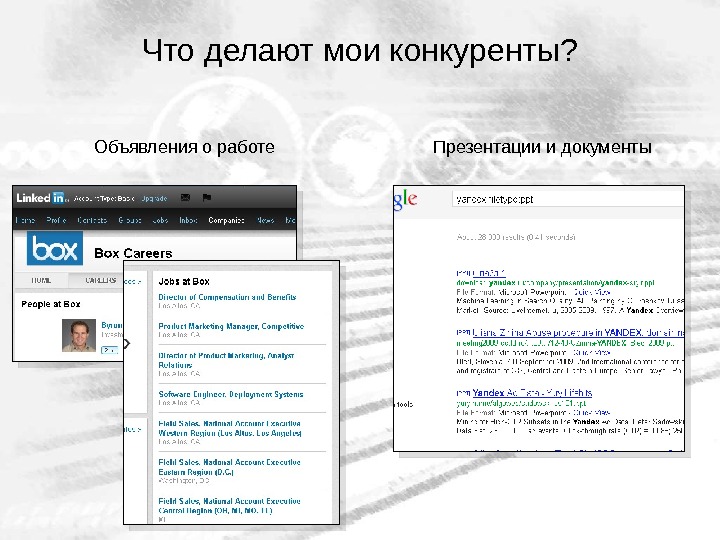Screen dimensions: 720x540
Task: Open the third Yandex PPT search result
Action: (532, 393)
